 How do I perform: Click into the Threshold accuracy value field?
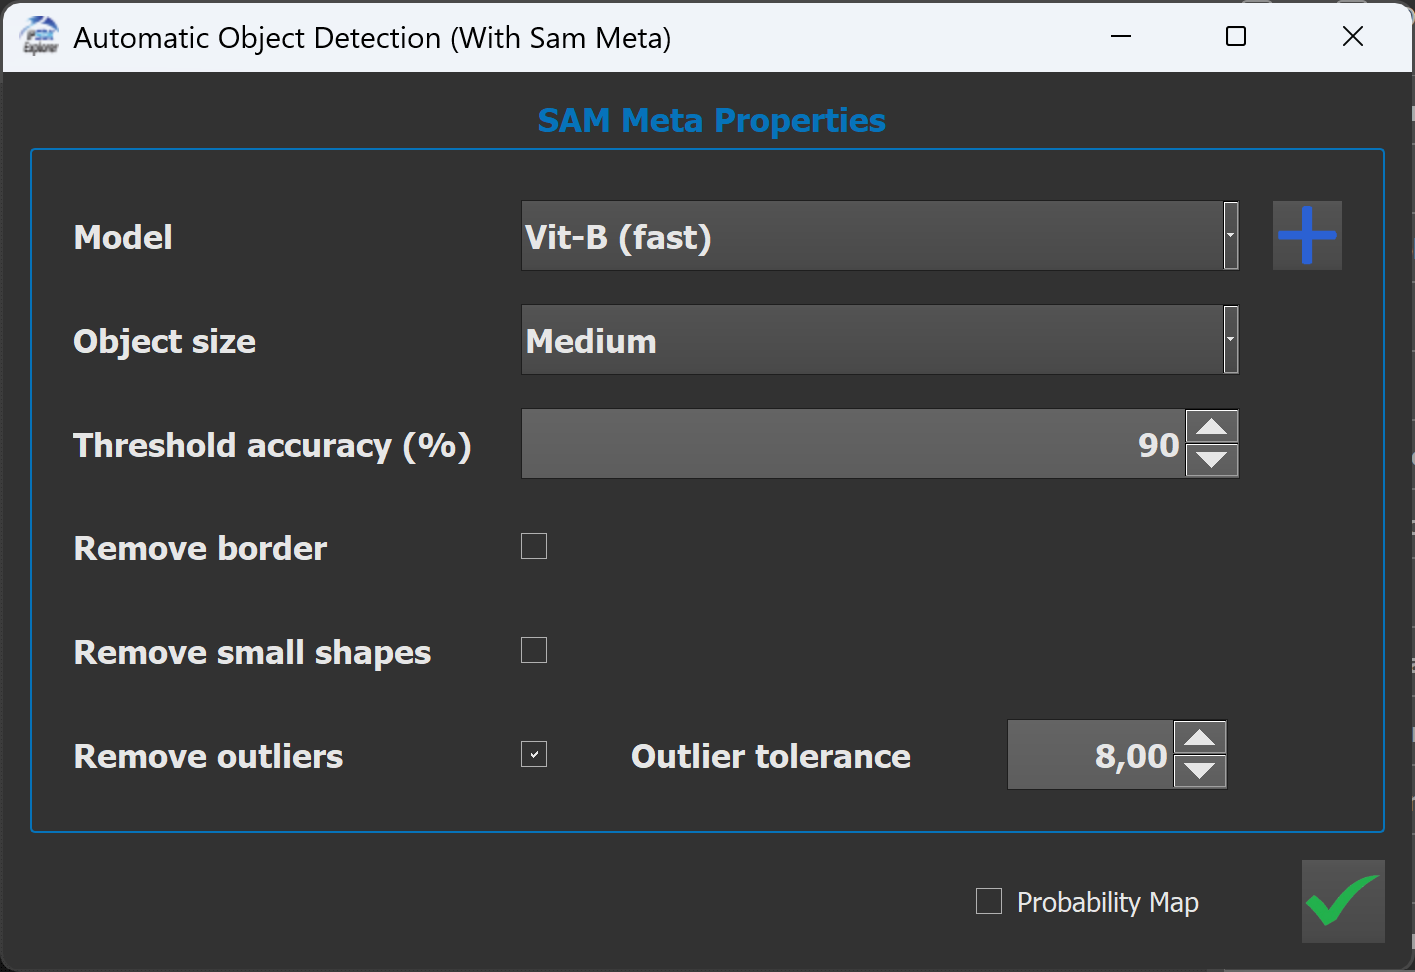(852, 444)
